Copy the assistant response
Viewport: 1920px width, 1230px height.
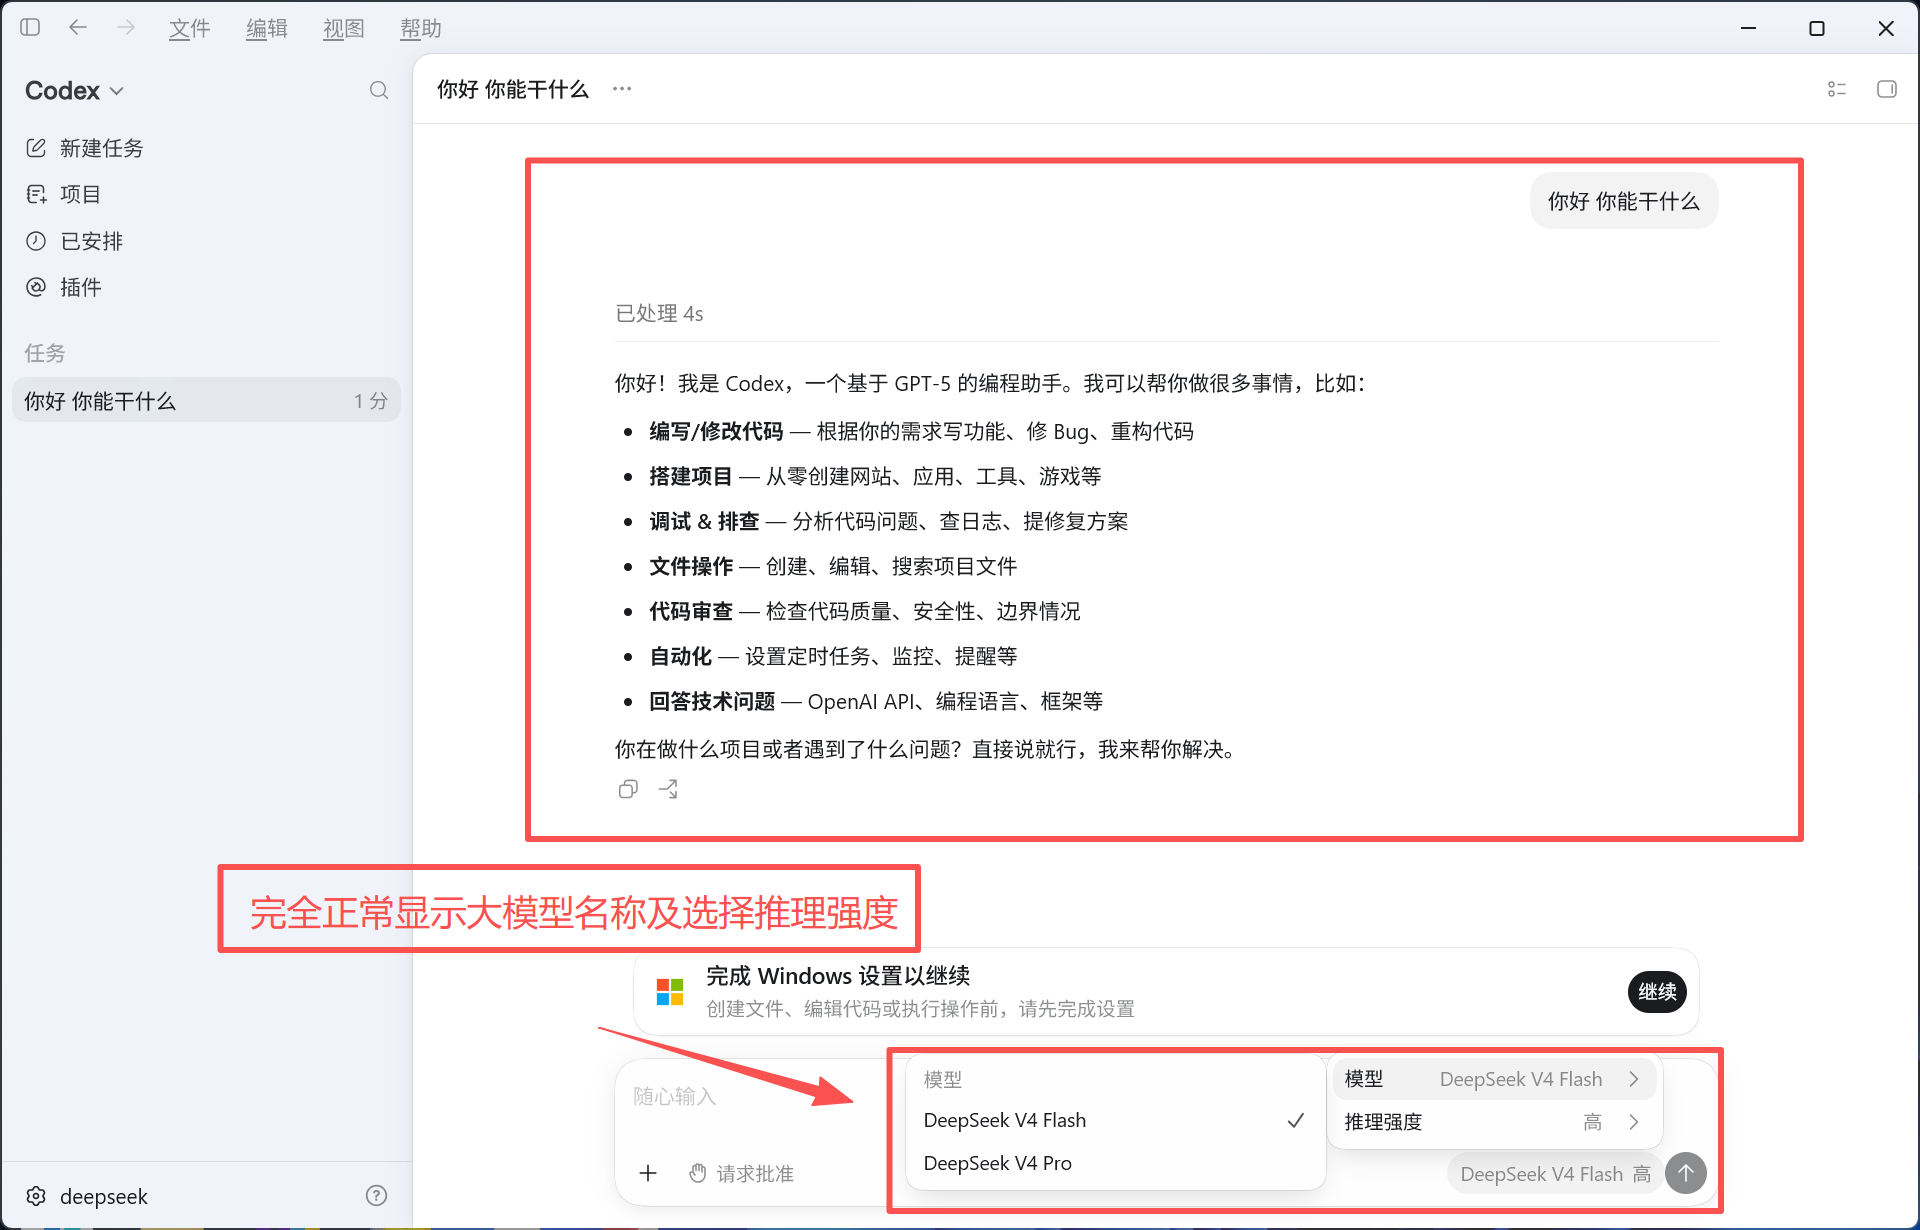[x=628, y=790]
